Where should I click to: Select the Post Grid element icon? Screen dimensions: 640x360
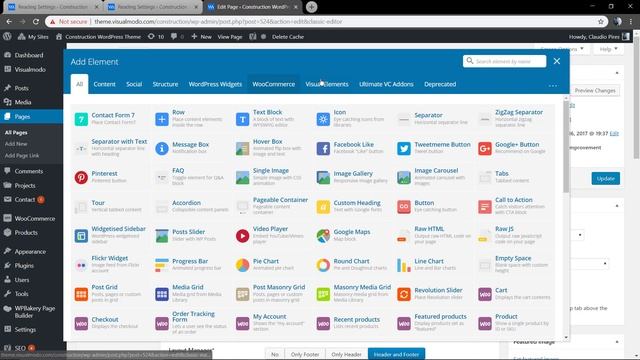click(x=81, y=294)
